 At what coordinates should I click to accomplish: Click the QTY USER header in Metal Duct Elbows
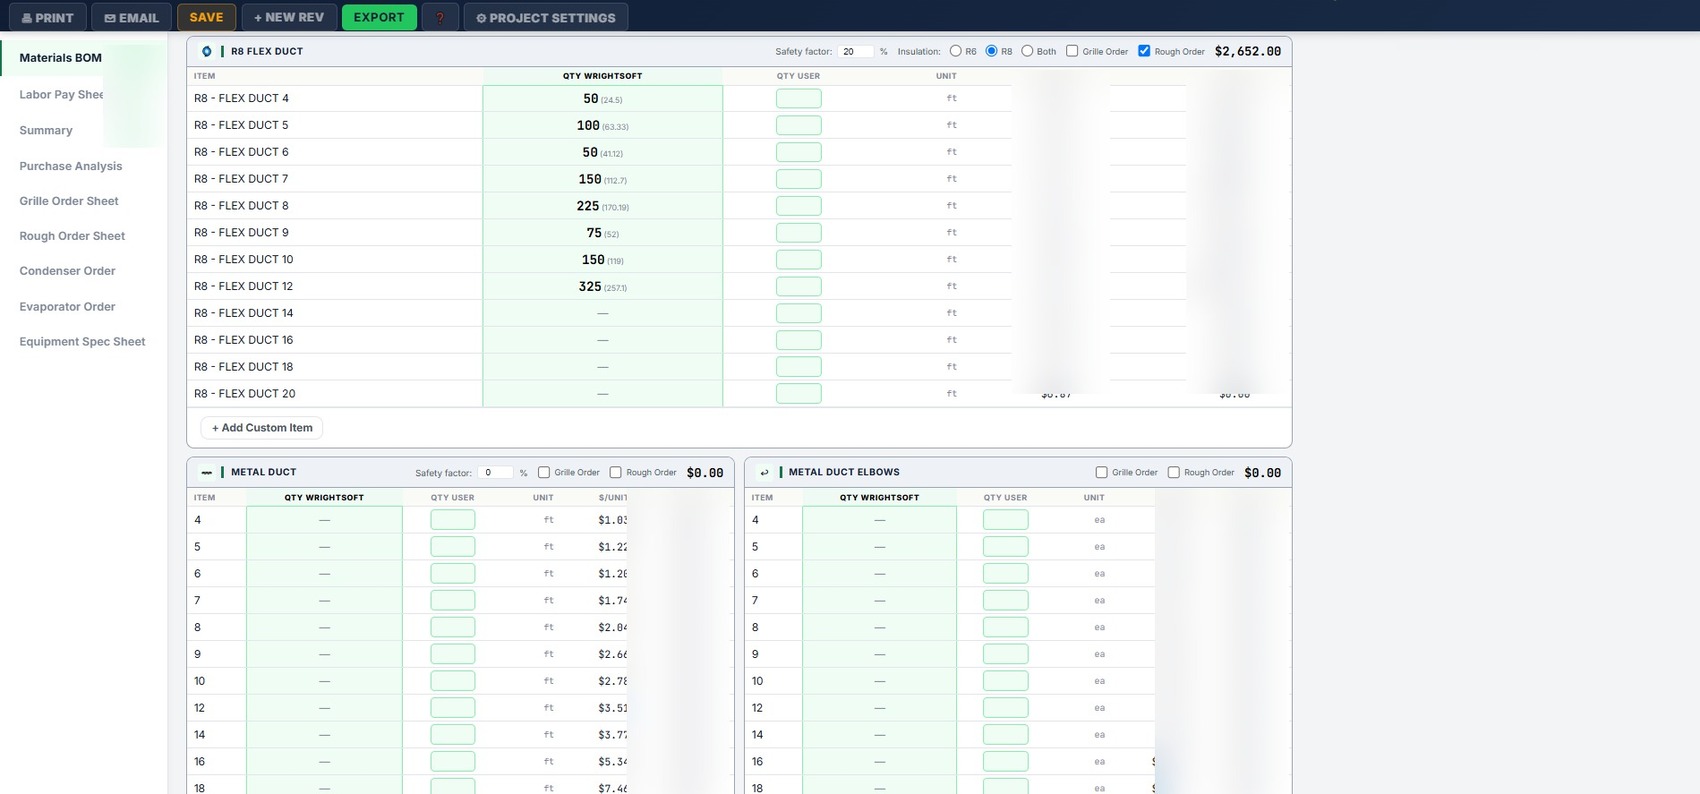click(1005, 497)
